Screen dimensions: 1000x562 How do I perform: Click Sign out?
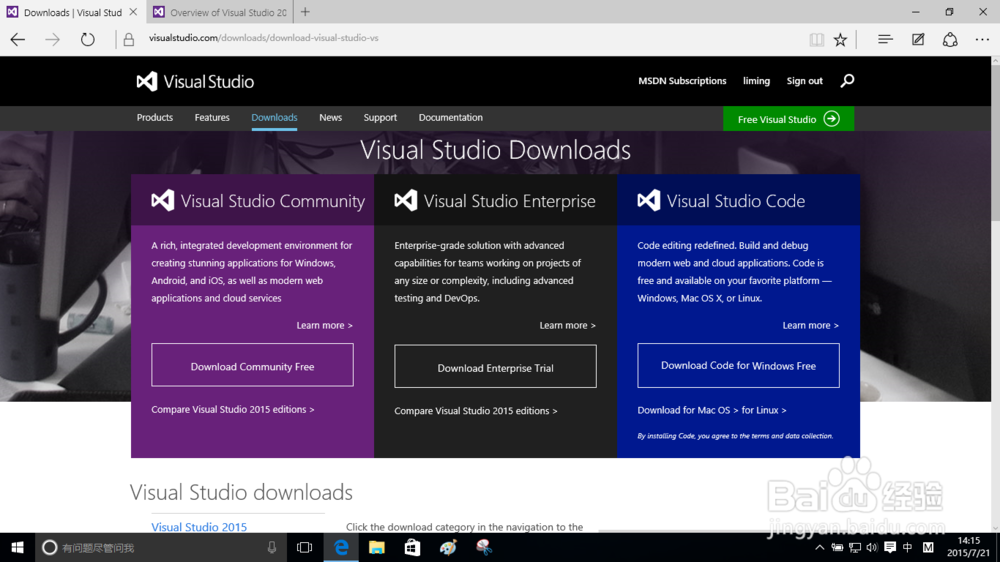point(804,81)
